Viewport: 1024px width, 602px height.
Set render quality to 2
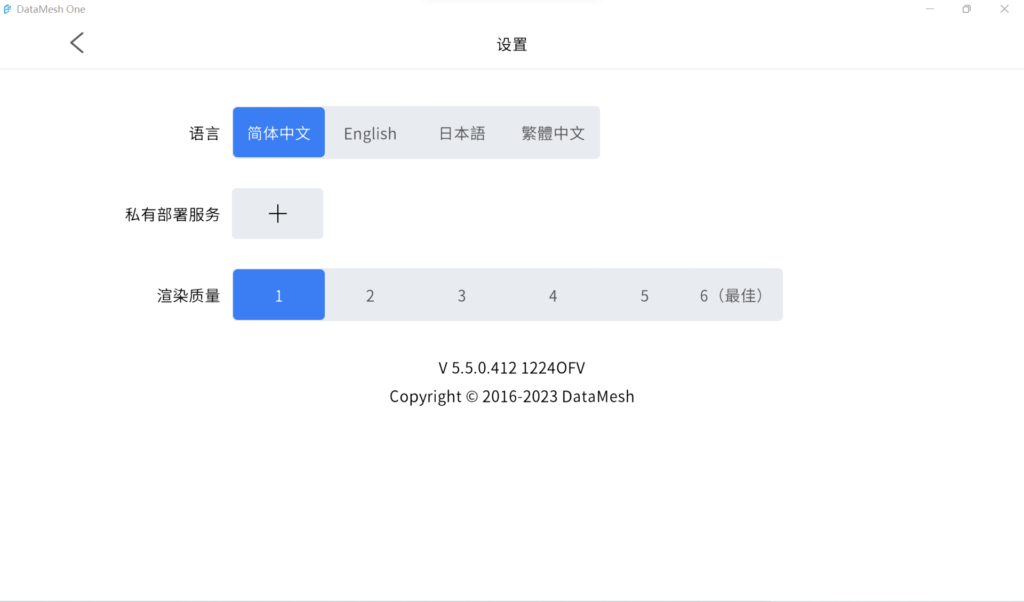[370, 295]
